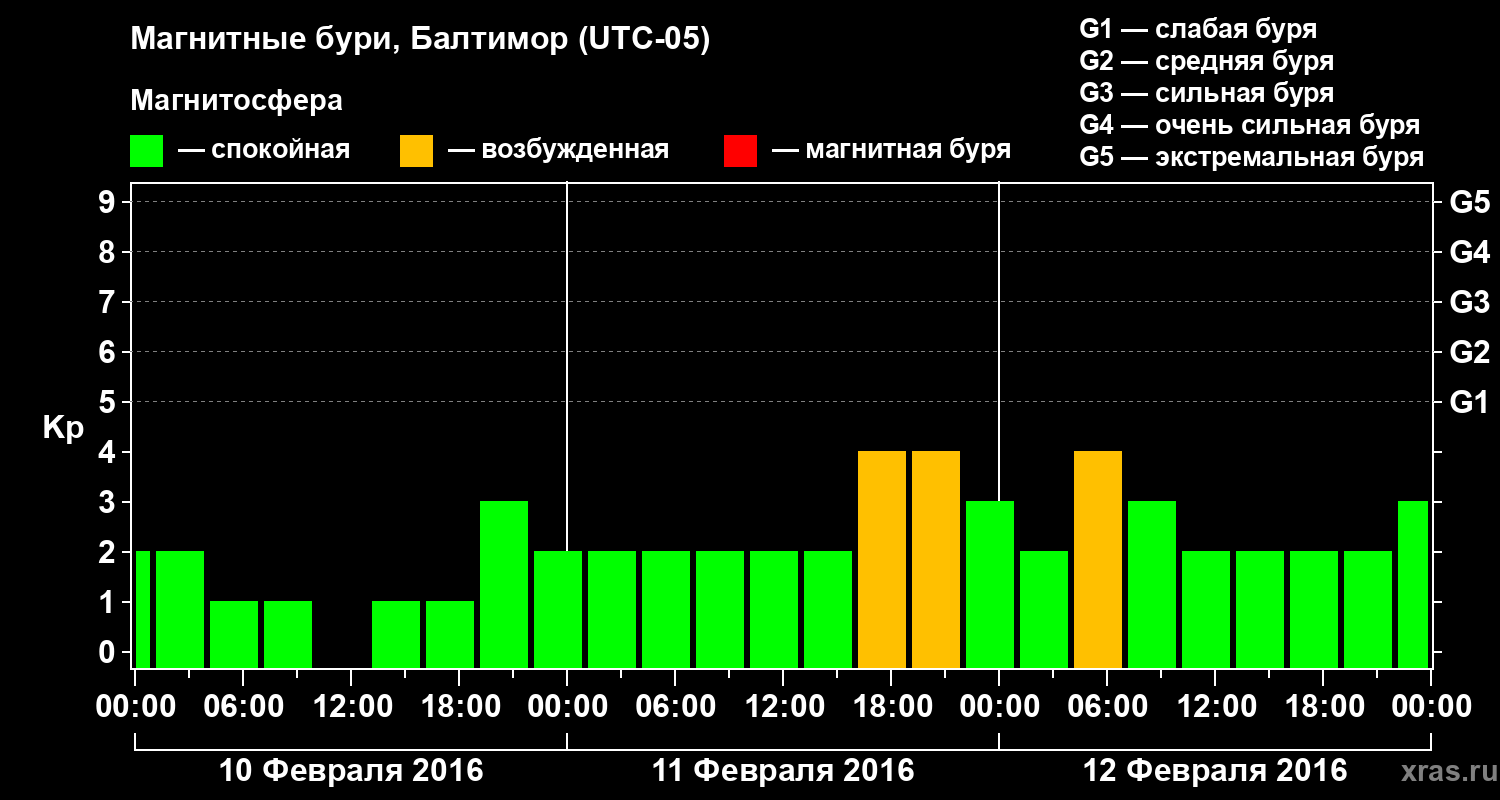Click the '12 Февраля 2016' date label
This screenshot has height=800, width=1500.
click(x=1215, y=771)
